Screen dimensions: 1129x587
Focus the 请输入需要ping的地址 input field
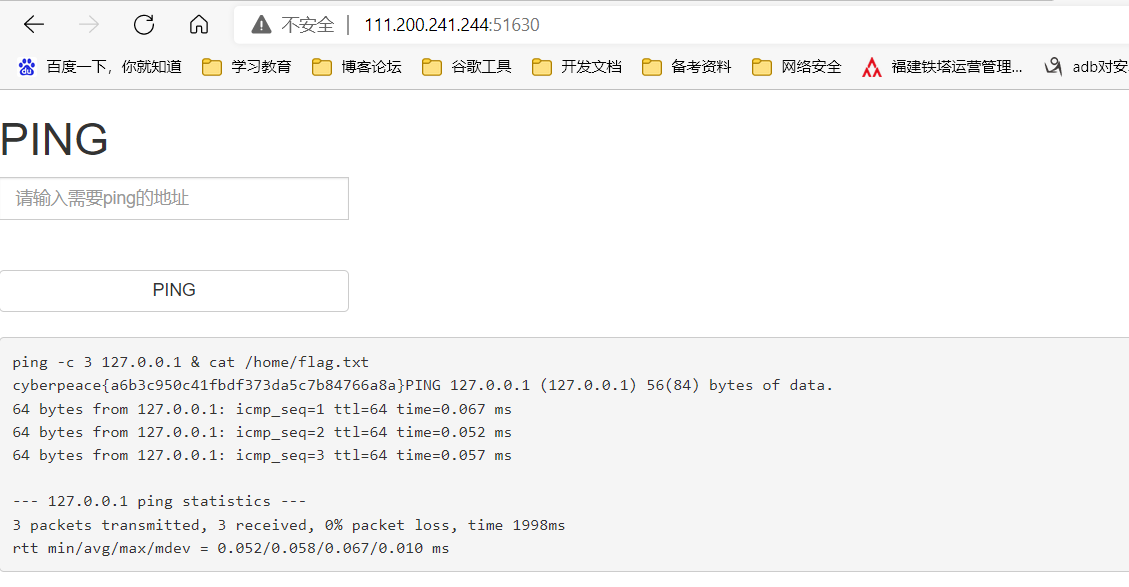coord(174,199)
